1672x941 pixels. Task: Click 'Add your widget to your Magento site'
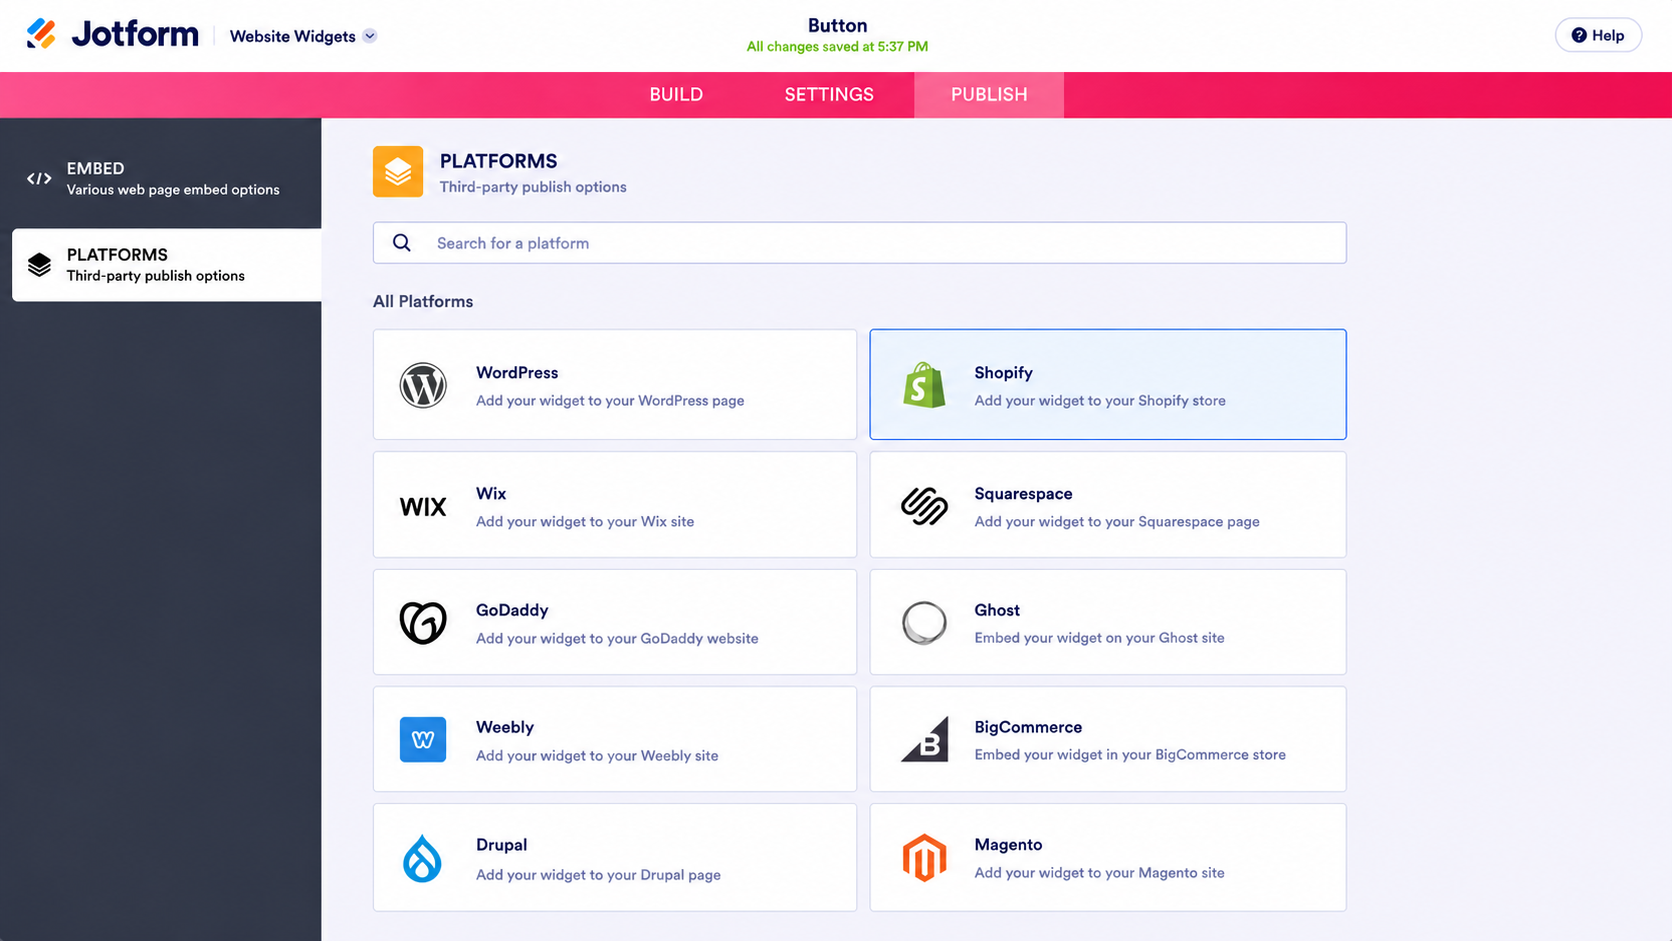click(x=1099, y=873)
